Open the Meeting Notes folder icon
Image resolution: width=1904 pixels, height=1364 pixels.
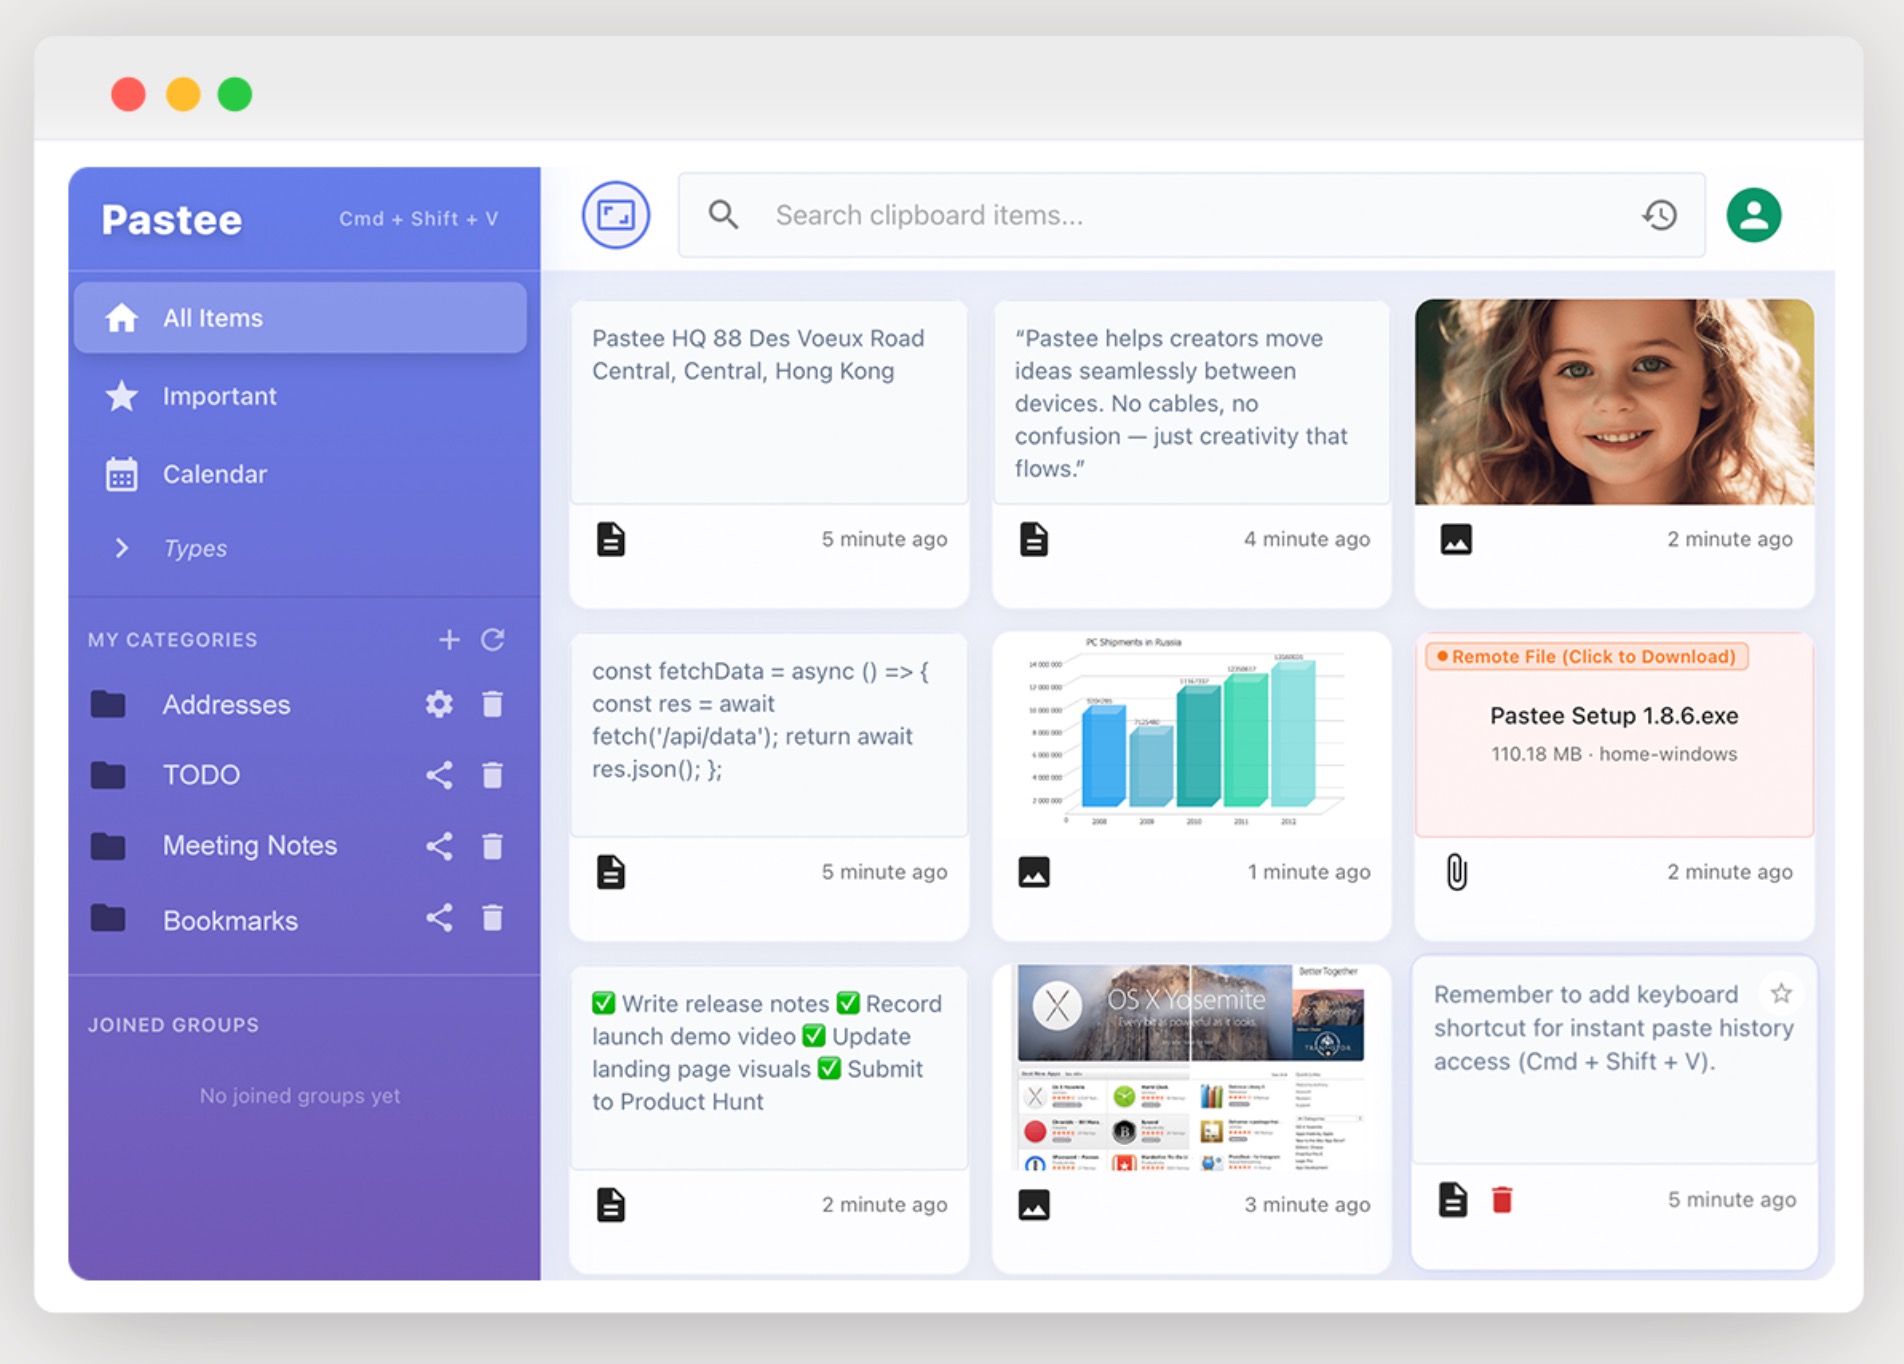(x=108, y=845)
